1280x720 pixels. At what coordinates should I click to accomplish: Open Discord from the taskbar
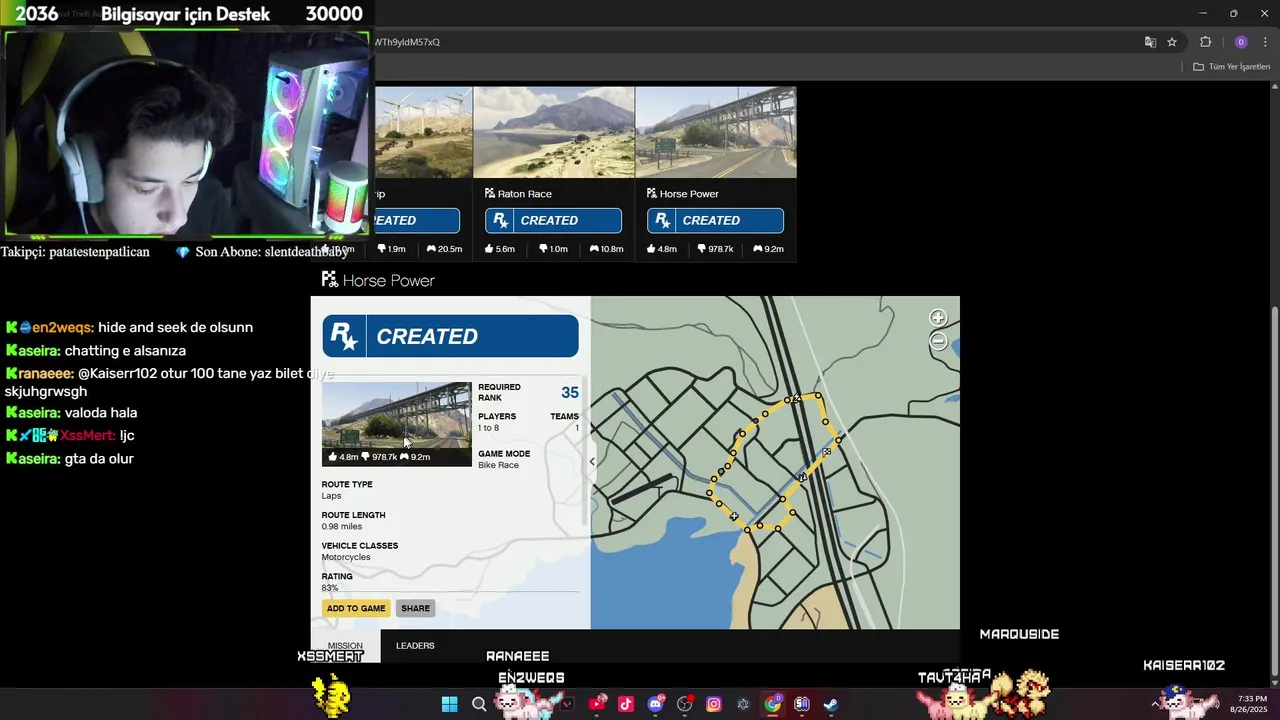click(656, 704)
